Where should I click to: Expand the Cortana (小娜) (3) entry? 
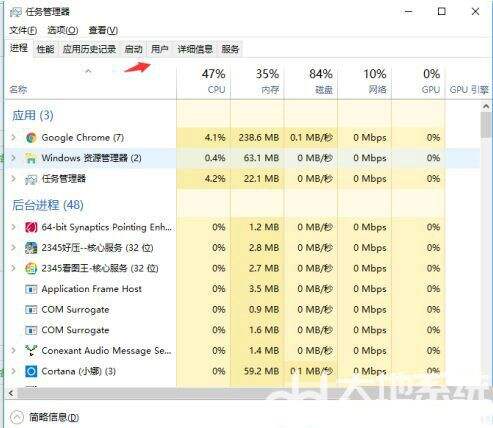pos(13,371)
